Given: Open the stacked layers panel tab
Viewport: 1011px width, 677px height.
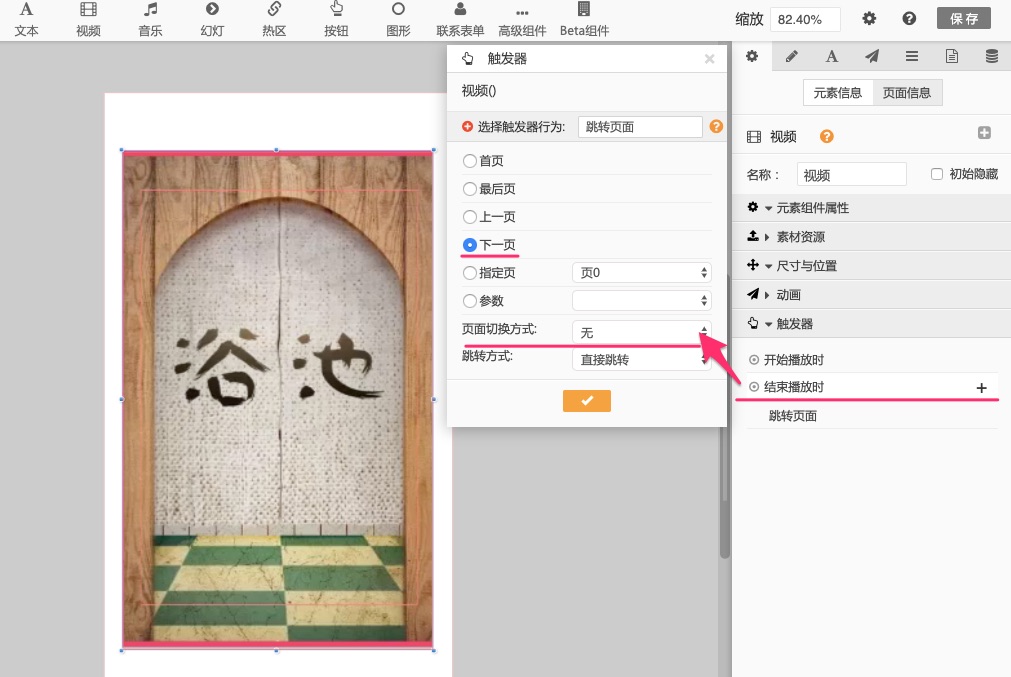Looking at the screenshot, I should click(x=992, y=56).
